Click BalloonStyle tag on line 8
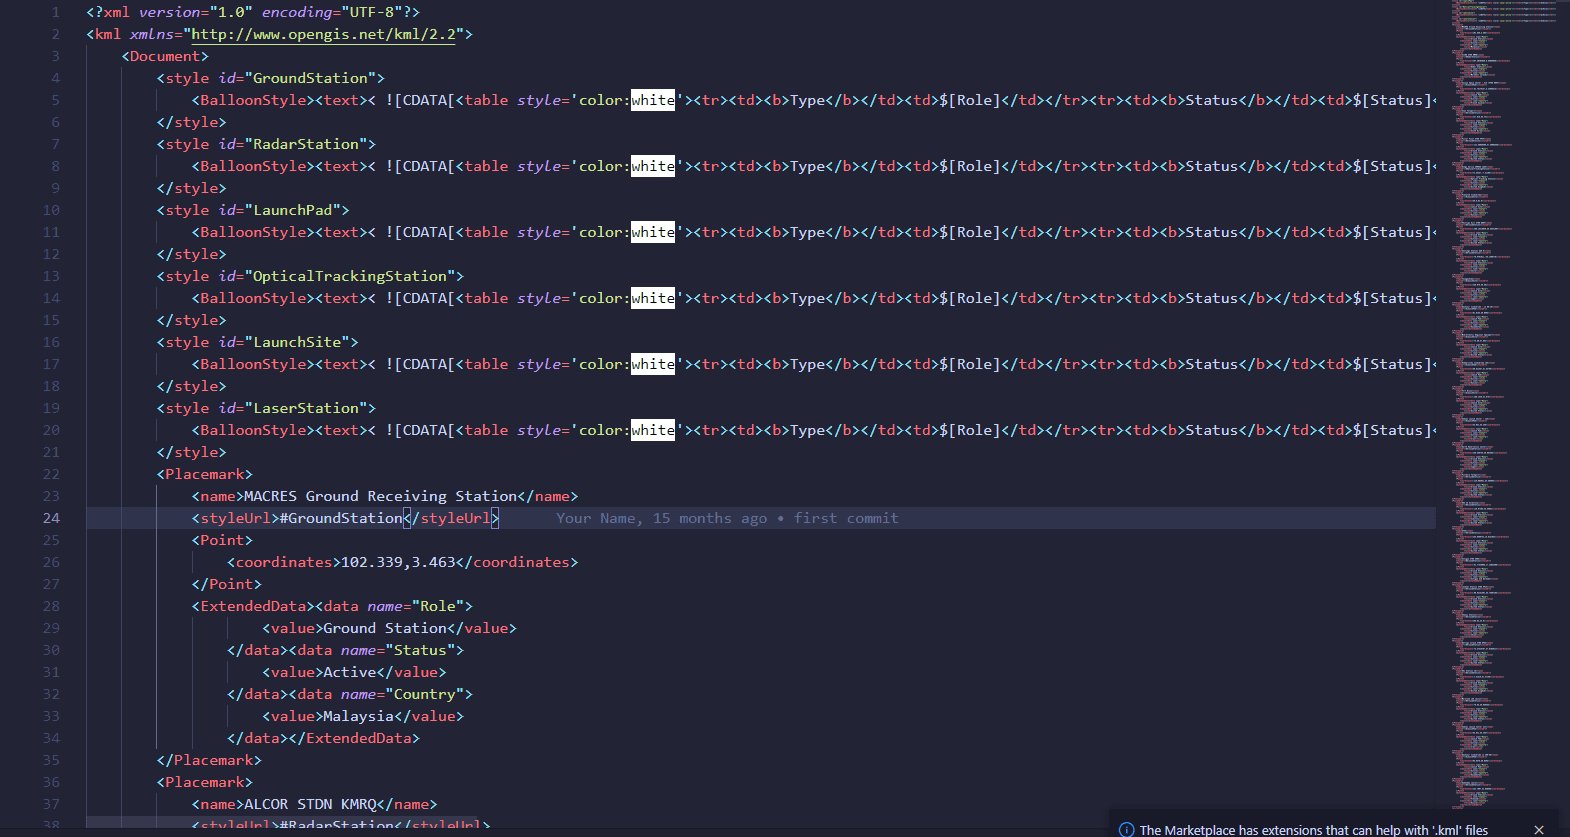 pyautogui.click(x=253, y=166)
